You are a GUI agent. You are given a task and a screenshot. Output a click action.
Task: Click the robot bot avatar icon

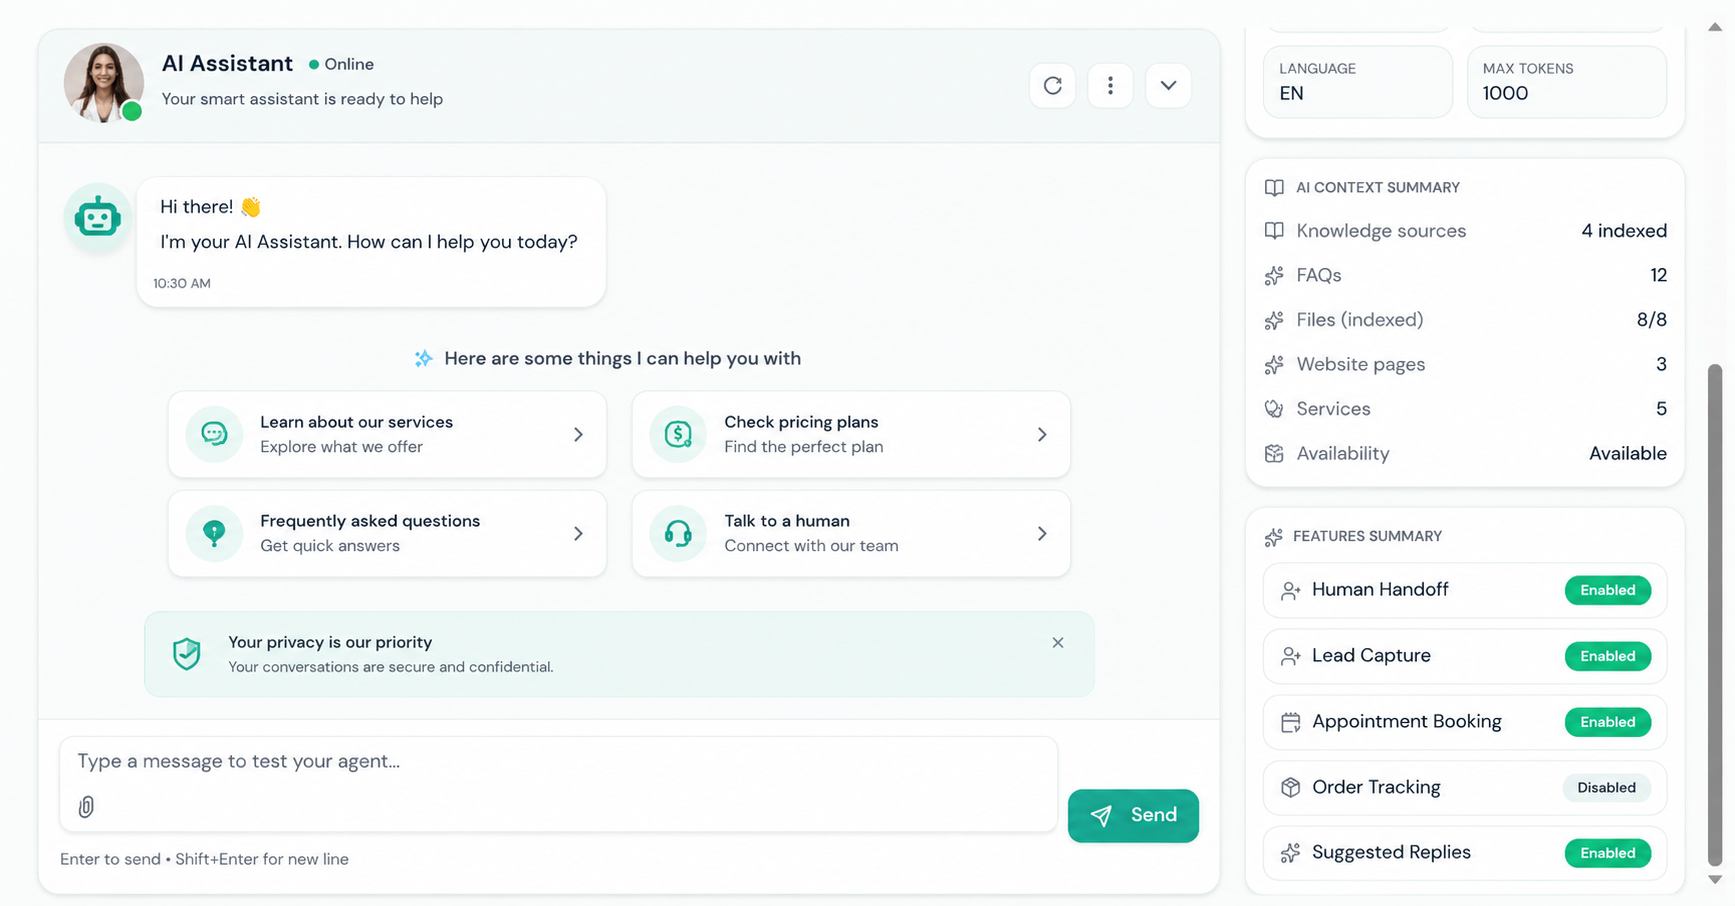(x=98, y=217)
